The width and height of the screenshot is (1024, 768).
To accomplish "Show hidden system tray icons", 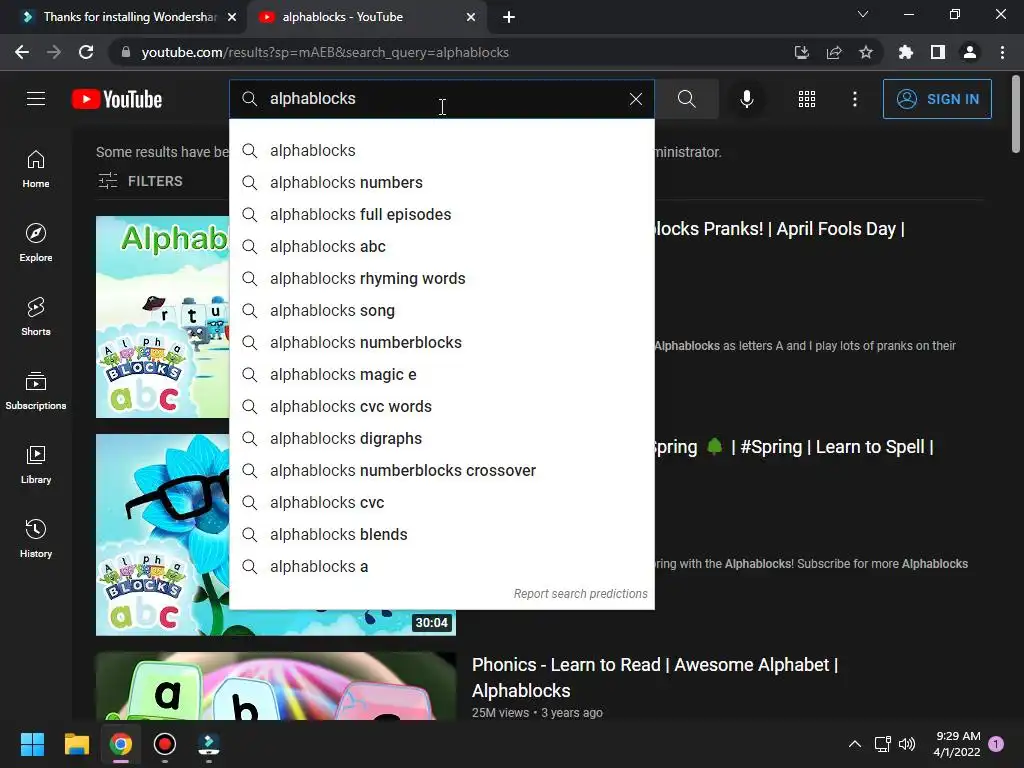I will point(854,744).
